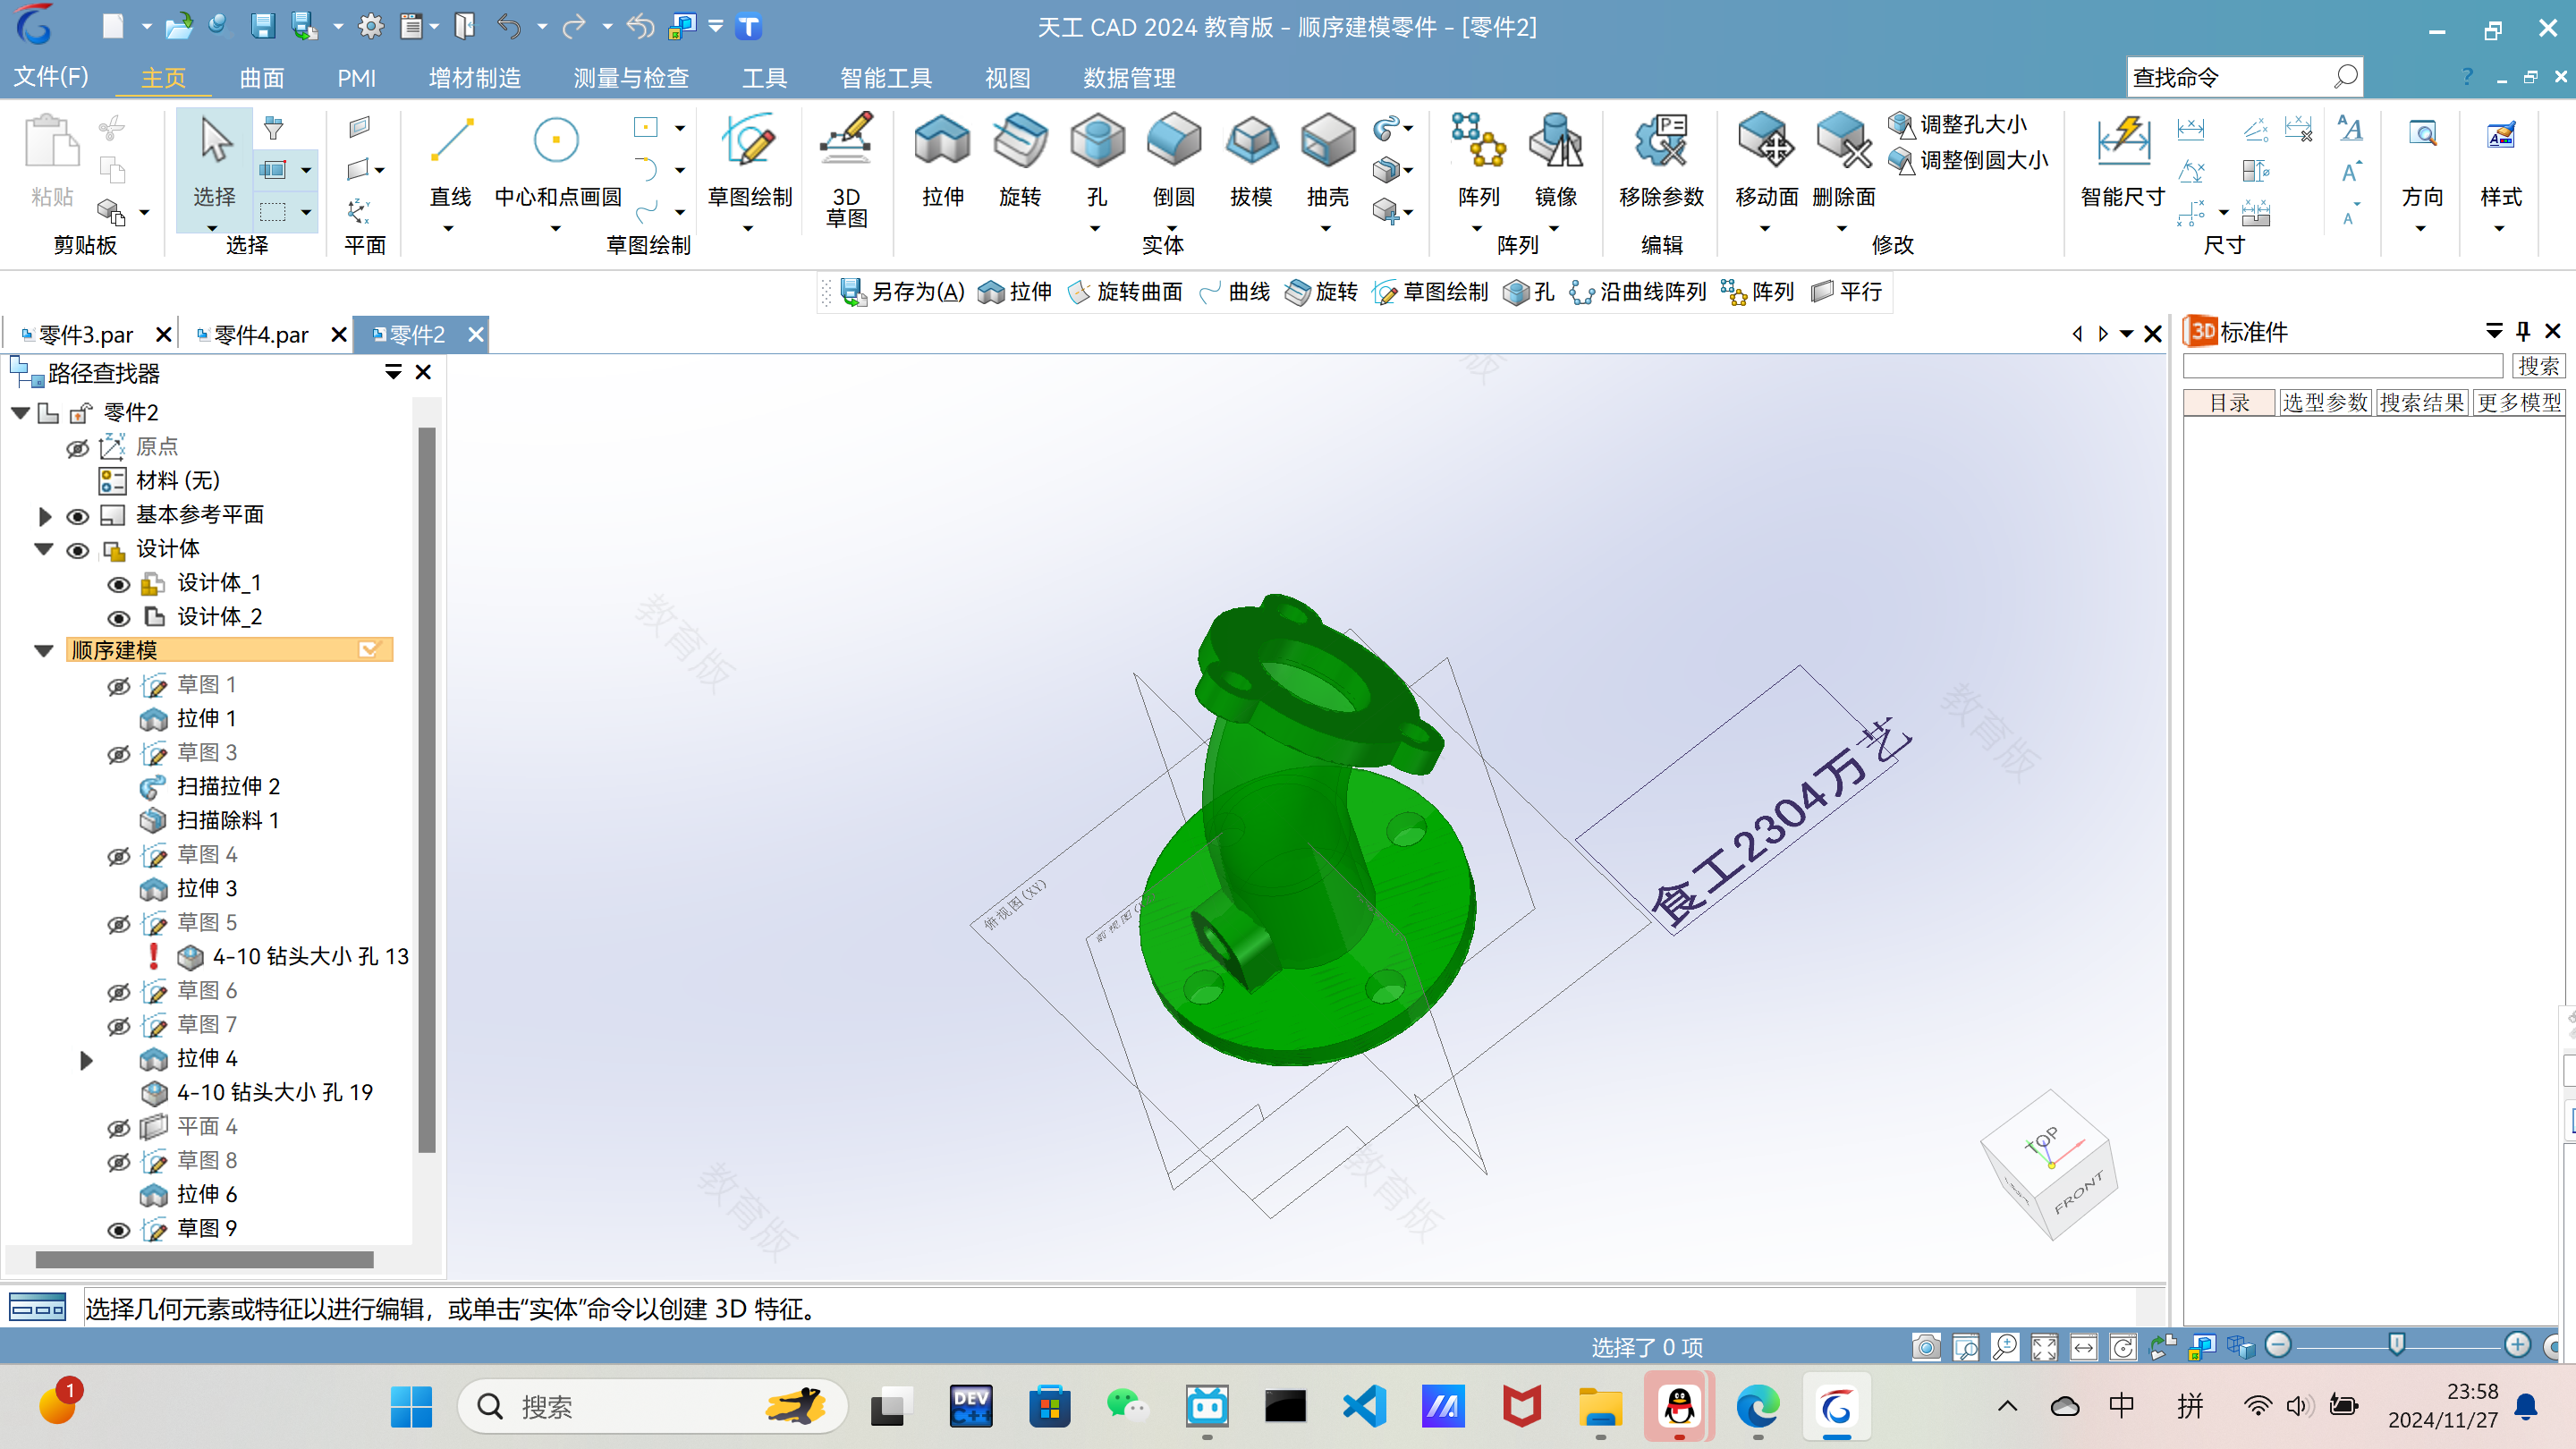Click the 粘贴 paste icon
2576x1449 pixels.
click(x=52, y=160)
